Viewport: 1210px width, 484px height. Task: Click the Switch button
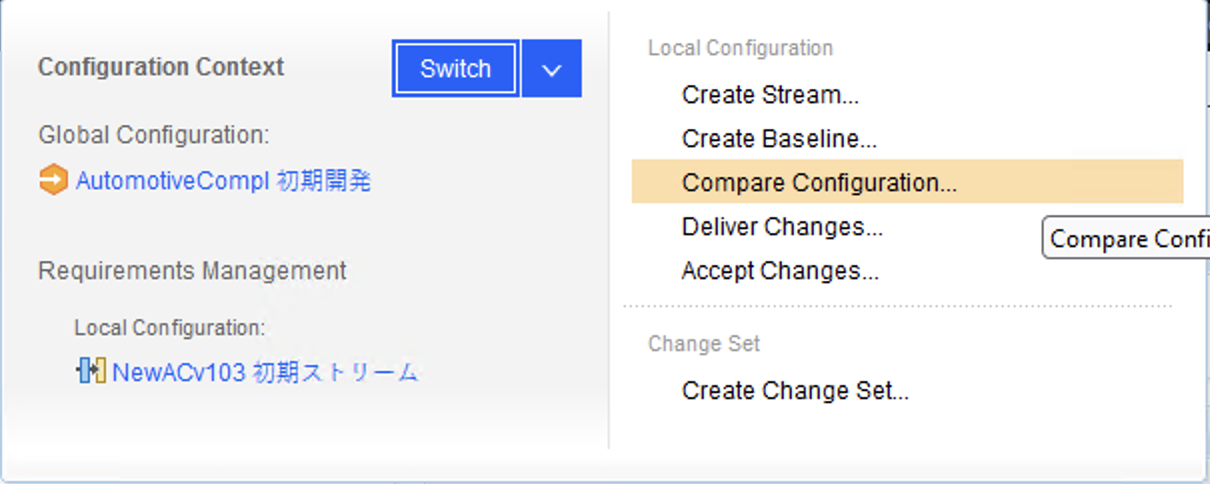point(456,69)
